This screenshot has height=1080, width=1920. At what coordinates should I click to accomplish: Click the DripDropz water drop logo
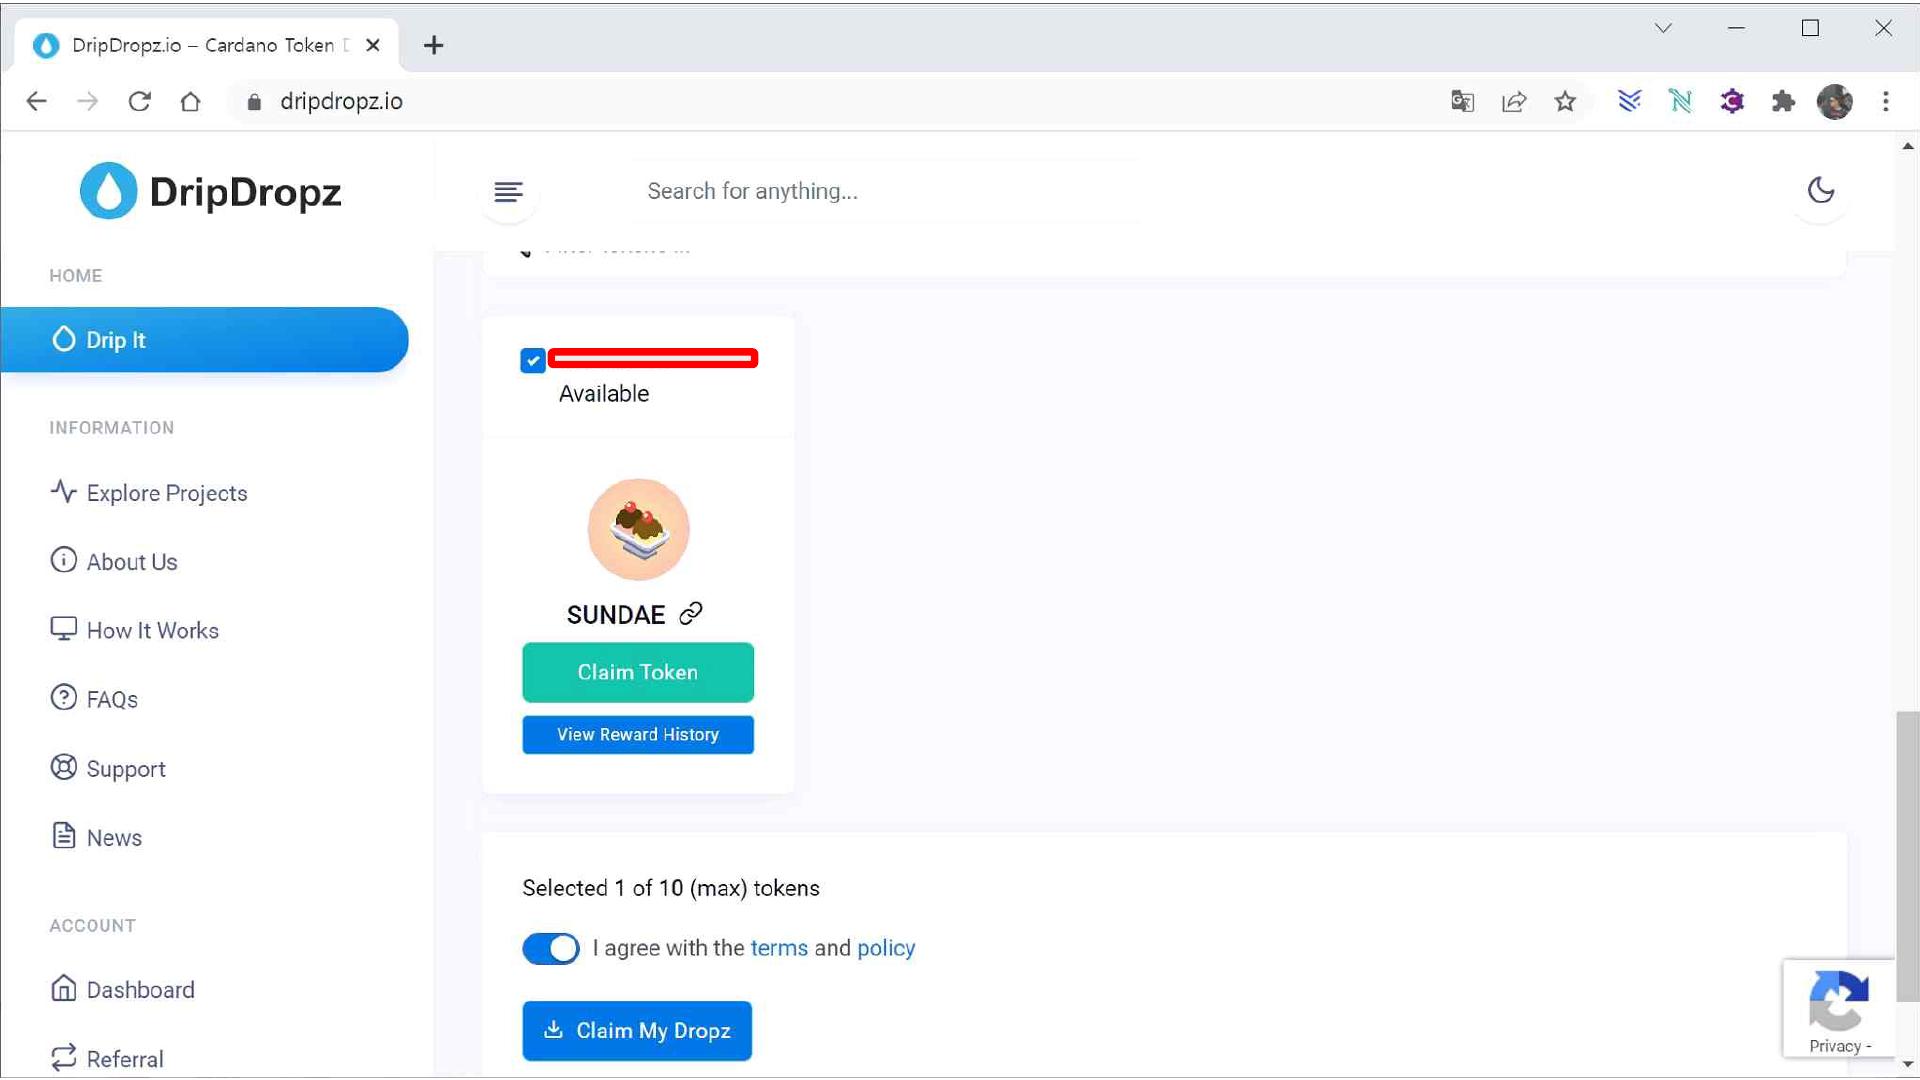tap(108, 190)
